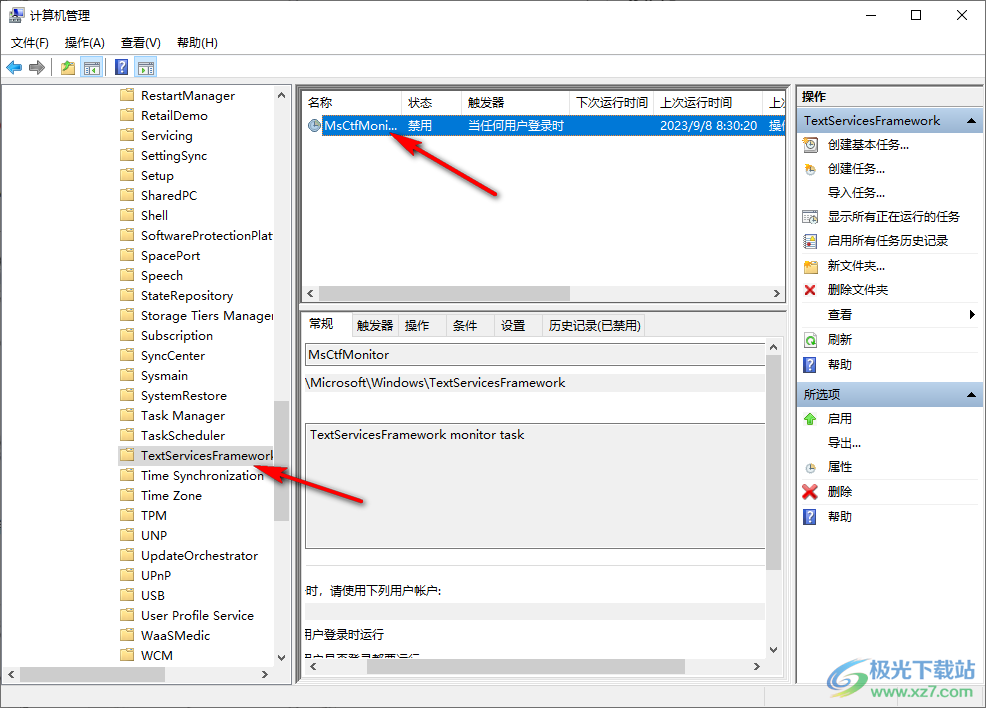Sort by the 状态 column header
This screenshot has height=708, width=986.
click(431, 102)
